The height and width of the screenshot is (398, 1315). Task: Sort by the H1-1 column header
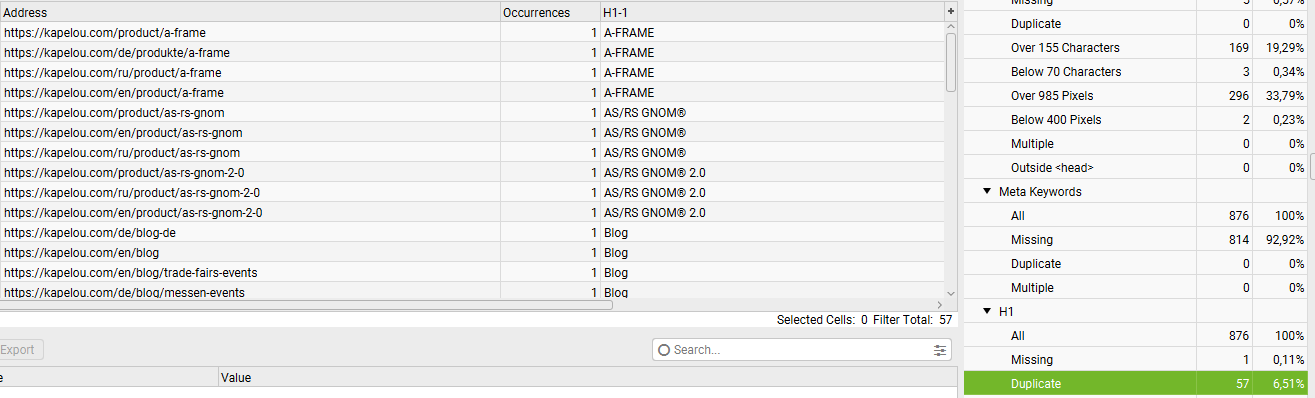(x=771, y=12)
